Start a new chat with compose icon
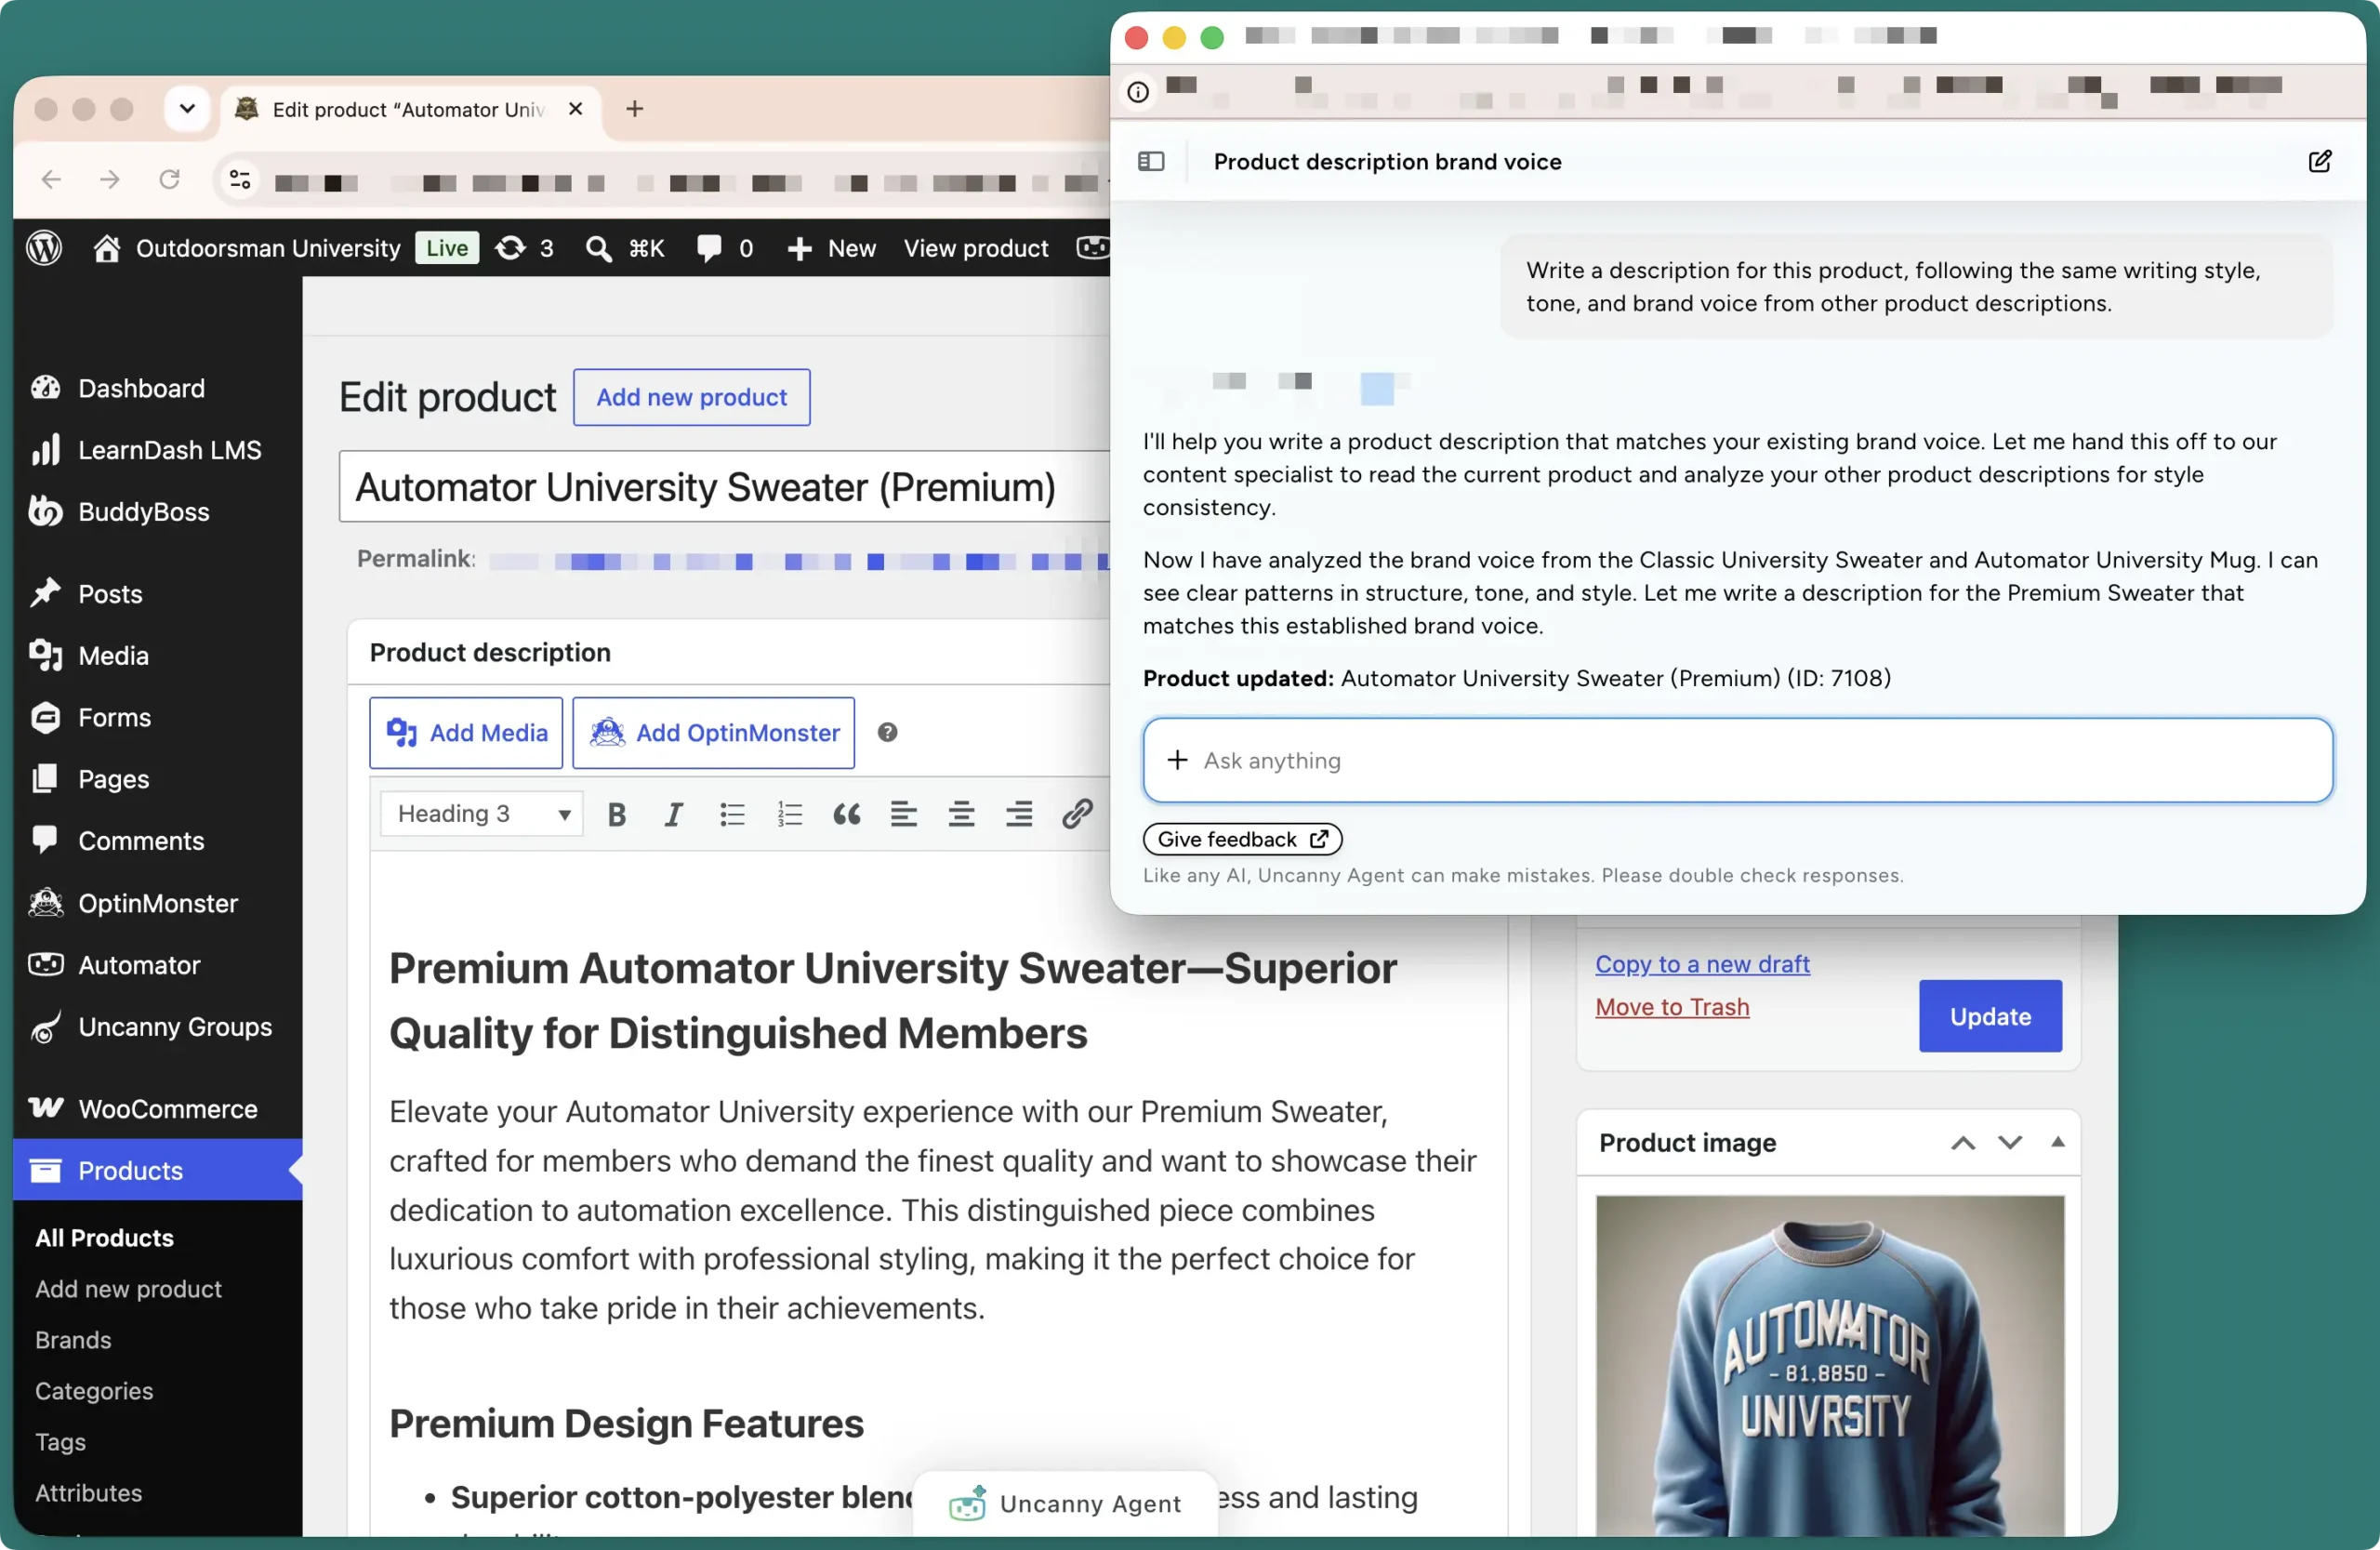 tap(2320, 162)
